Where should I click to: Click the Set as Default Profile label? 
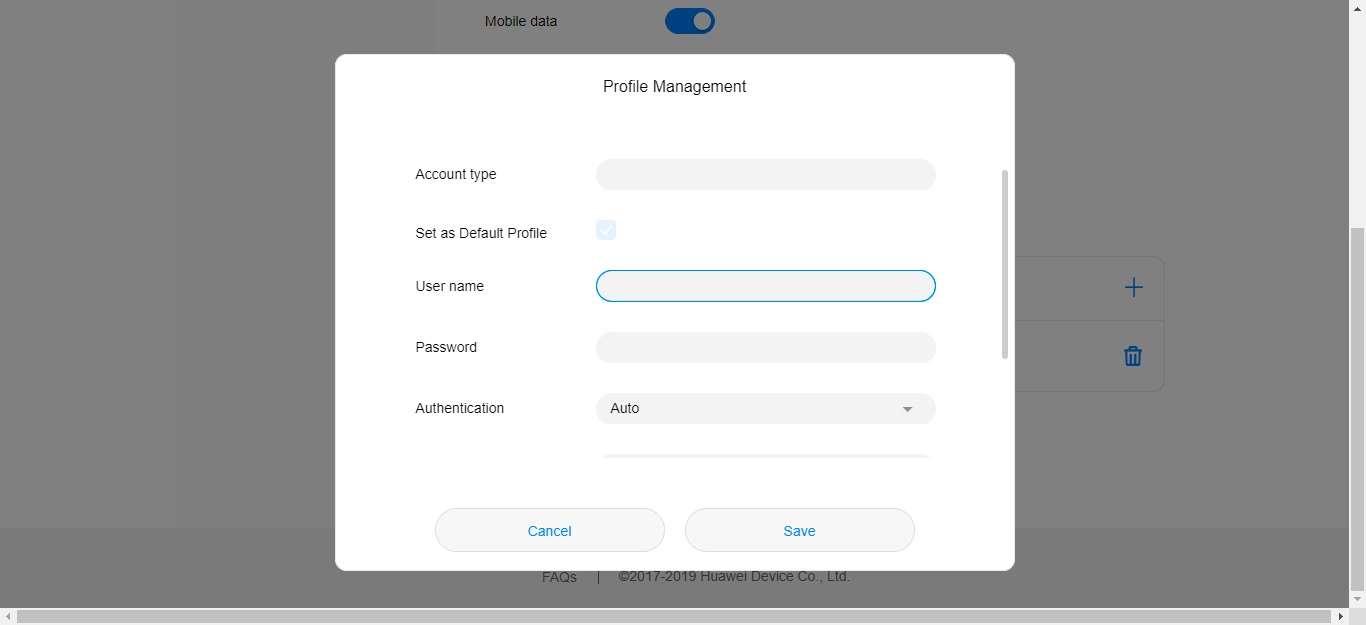pyautogui.click(x=481, y=233)
